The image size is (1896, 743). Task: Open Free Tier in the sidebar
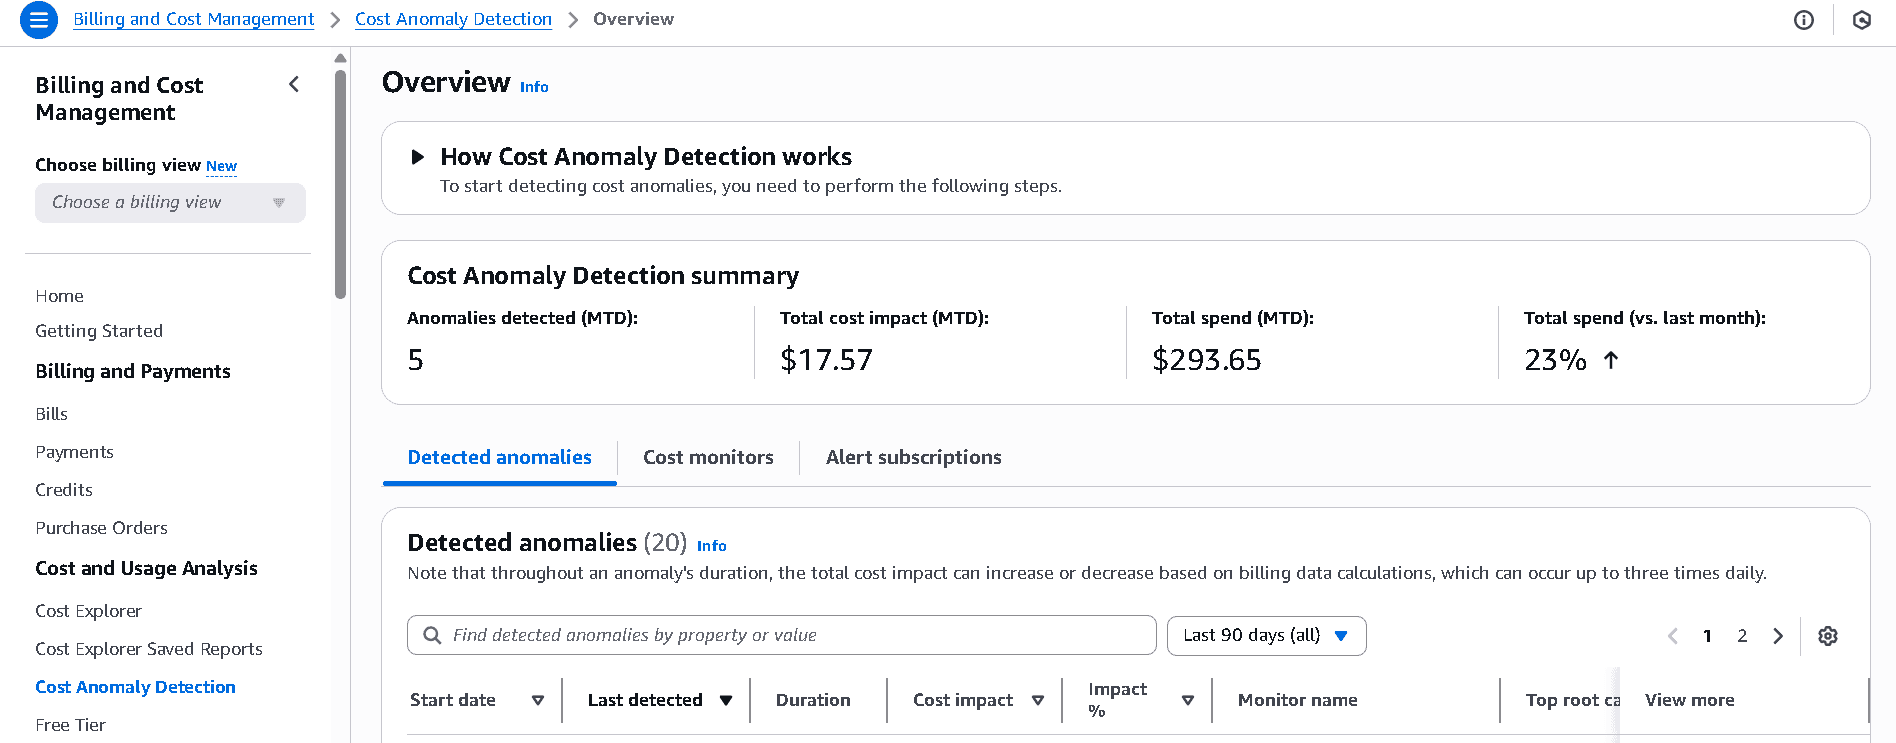(70, 725)
